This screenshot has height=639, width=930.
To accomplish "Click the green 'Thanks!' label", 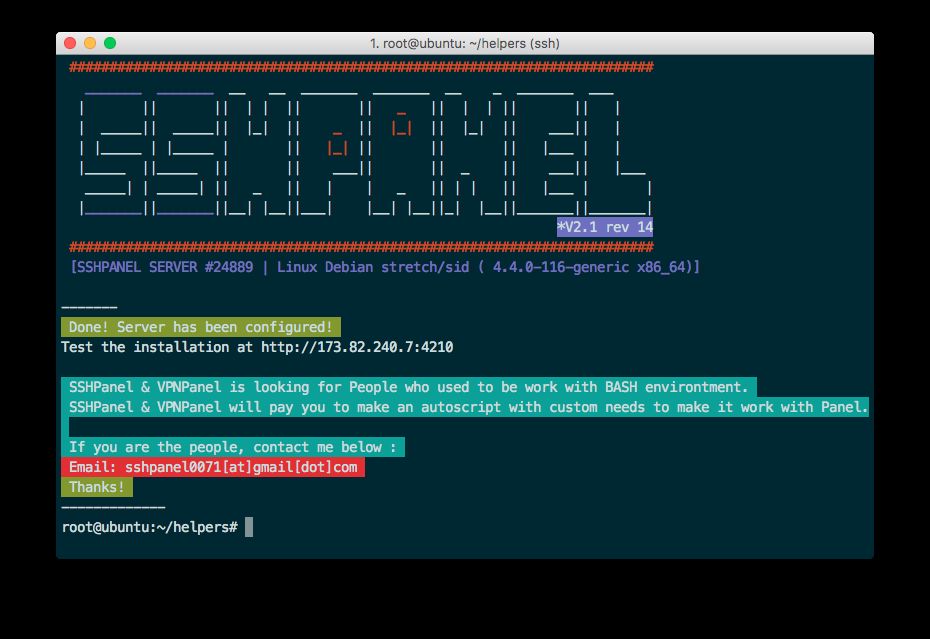I will coord(97,487).
